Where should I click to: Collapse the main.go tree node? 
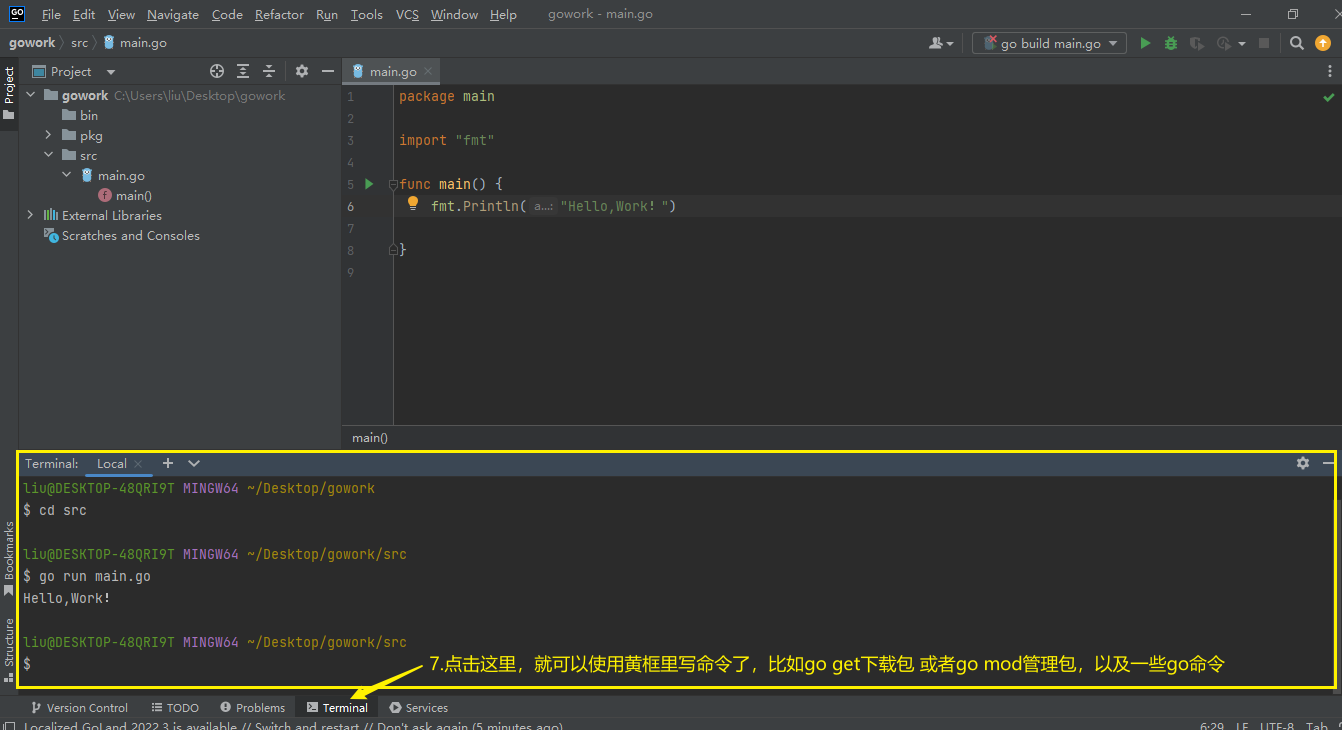tap(66, 175)
